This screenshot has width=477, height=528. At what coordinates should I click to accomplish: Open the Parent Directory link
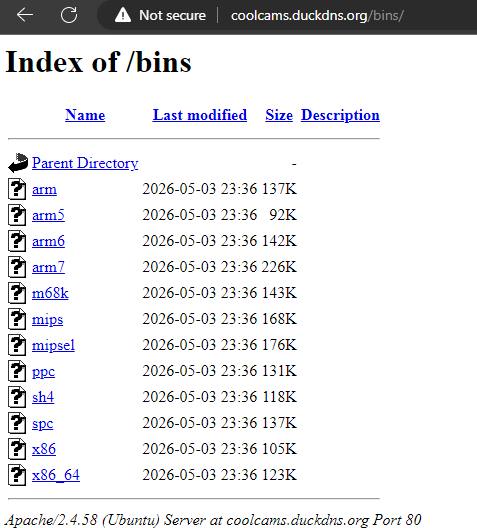[85, 163]
